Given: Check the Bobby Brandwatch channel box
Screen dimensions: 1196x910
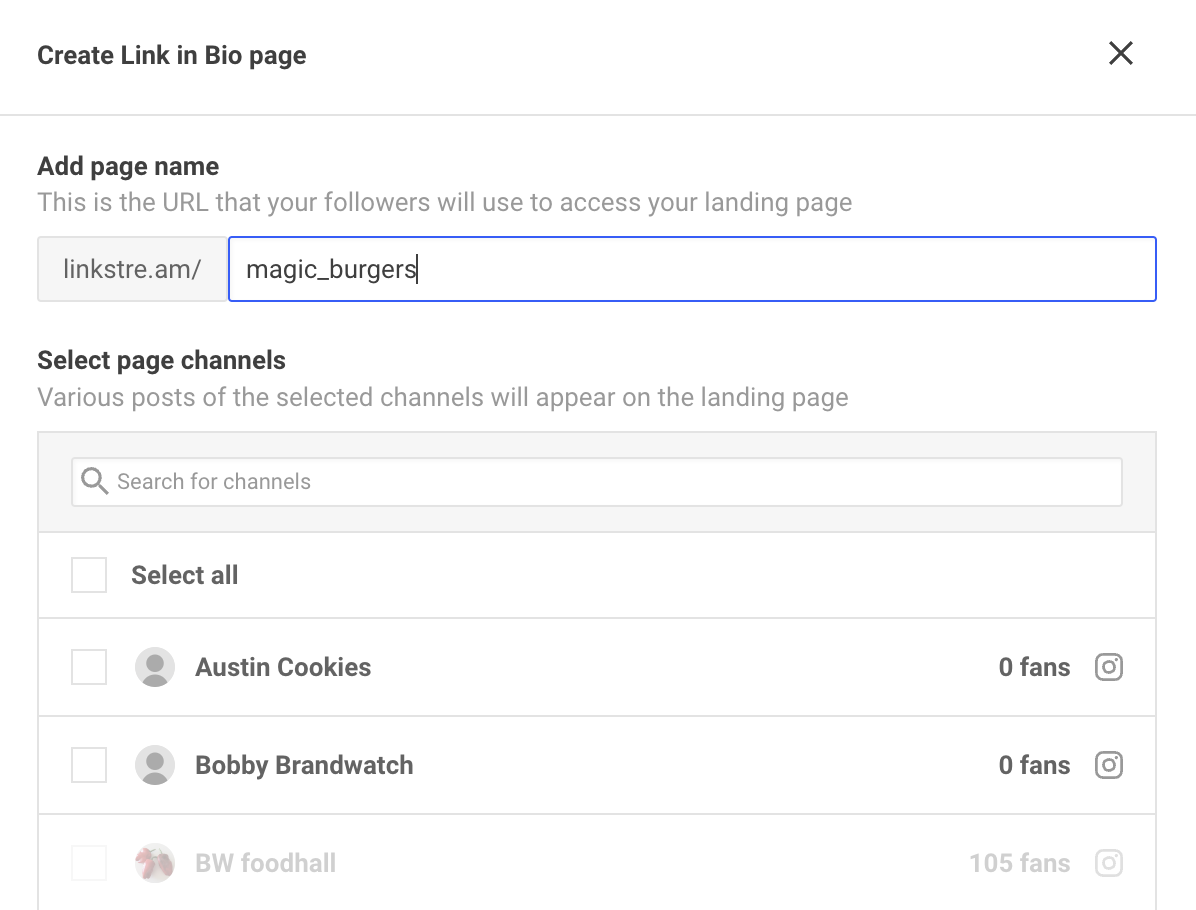Looking at the screenshot, I should [x=89, y=764].
